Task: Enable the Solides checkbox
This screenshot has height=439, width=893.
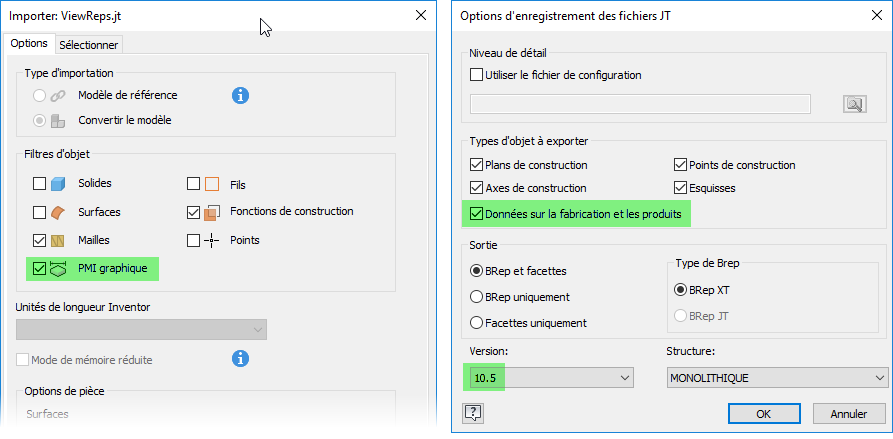Action: (x=40, y=184)
